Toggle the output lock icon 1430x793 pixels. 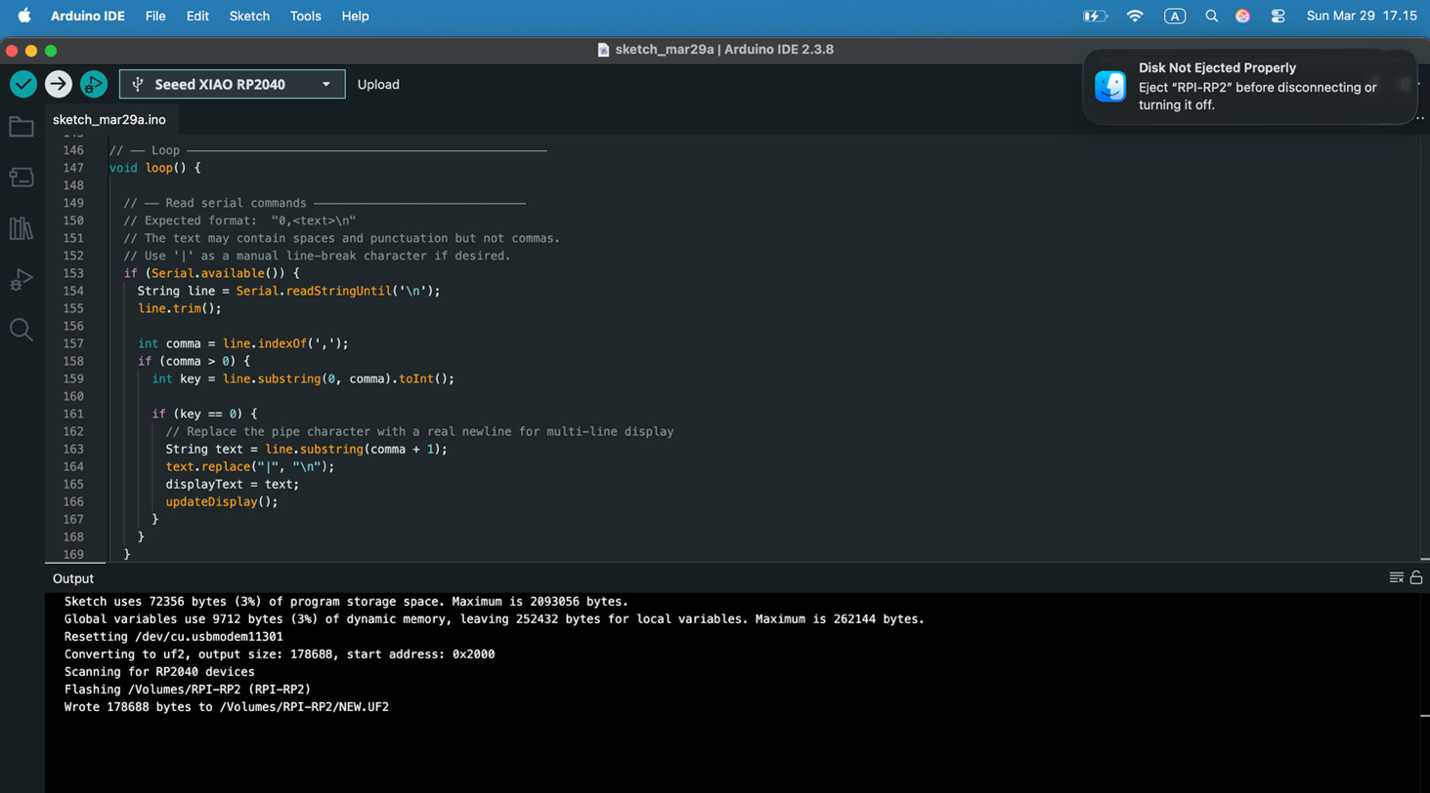tap(1416, 578)
